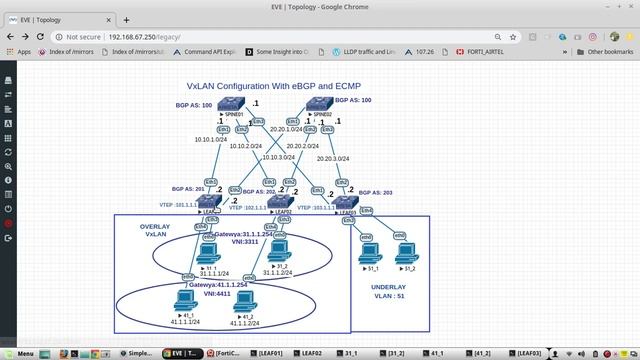The height and width of the screenshot is (360, 640).
Task: Open the Text objects (A) sidebar icon
Action: click(x=8, y=123)
